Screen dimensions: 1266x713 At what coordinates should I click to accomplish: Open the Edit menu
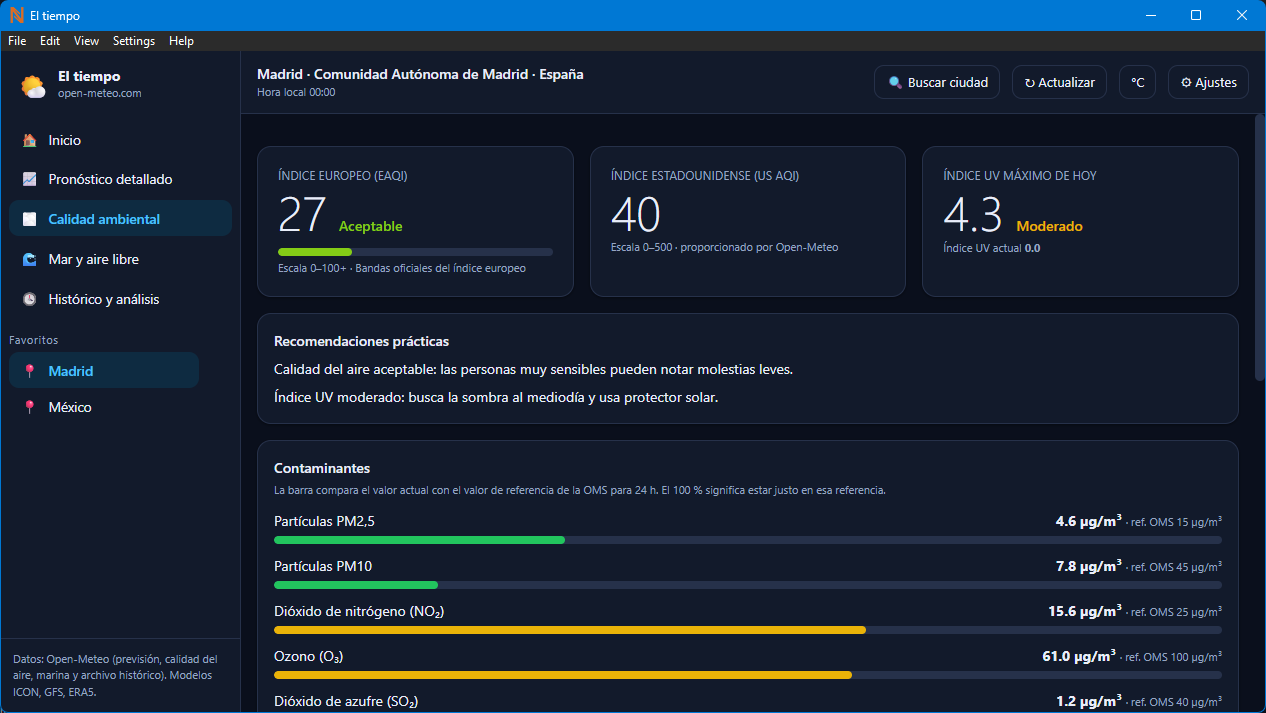[50, 41]
